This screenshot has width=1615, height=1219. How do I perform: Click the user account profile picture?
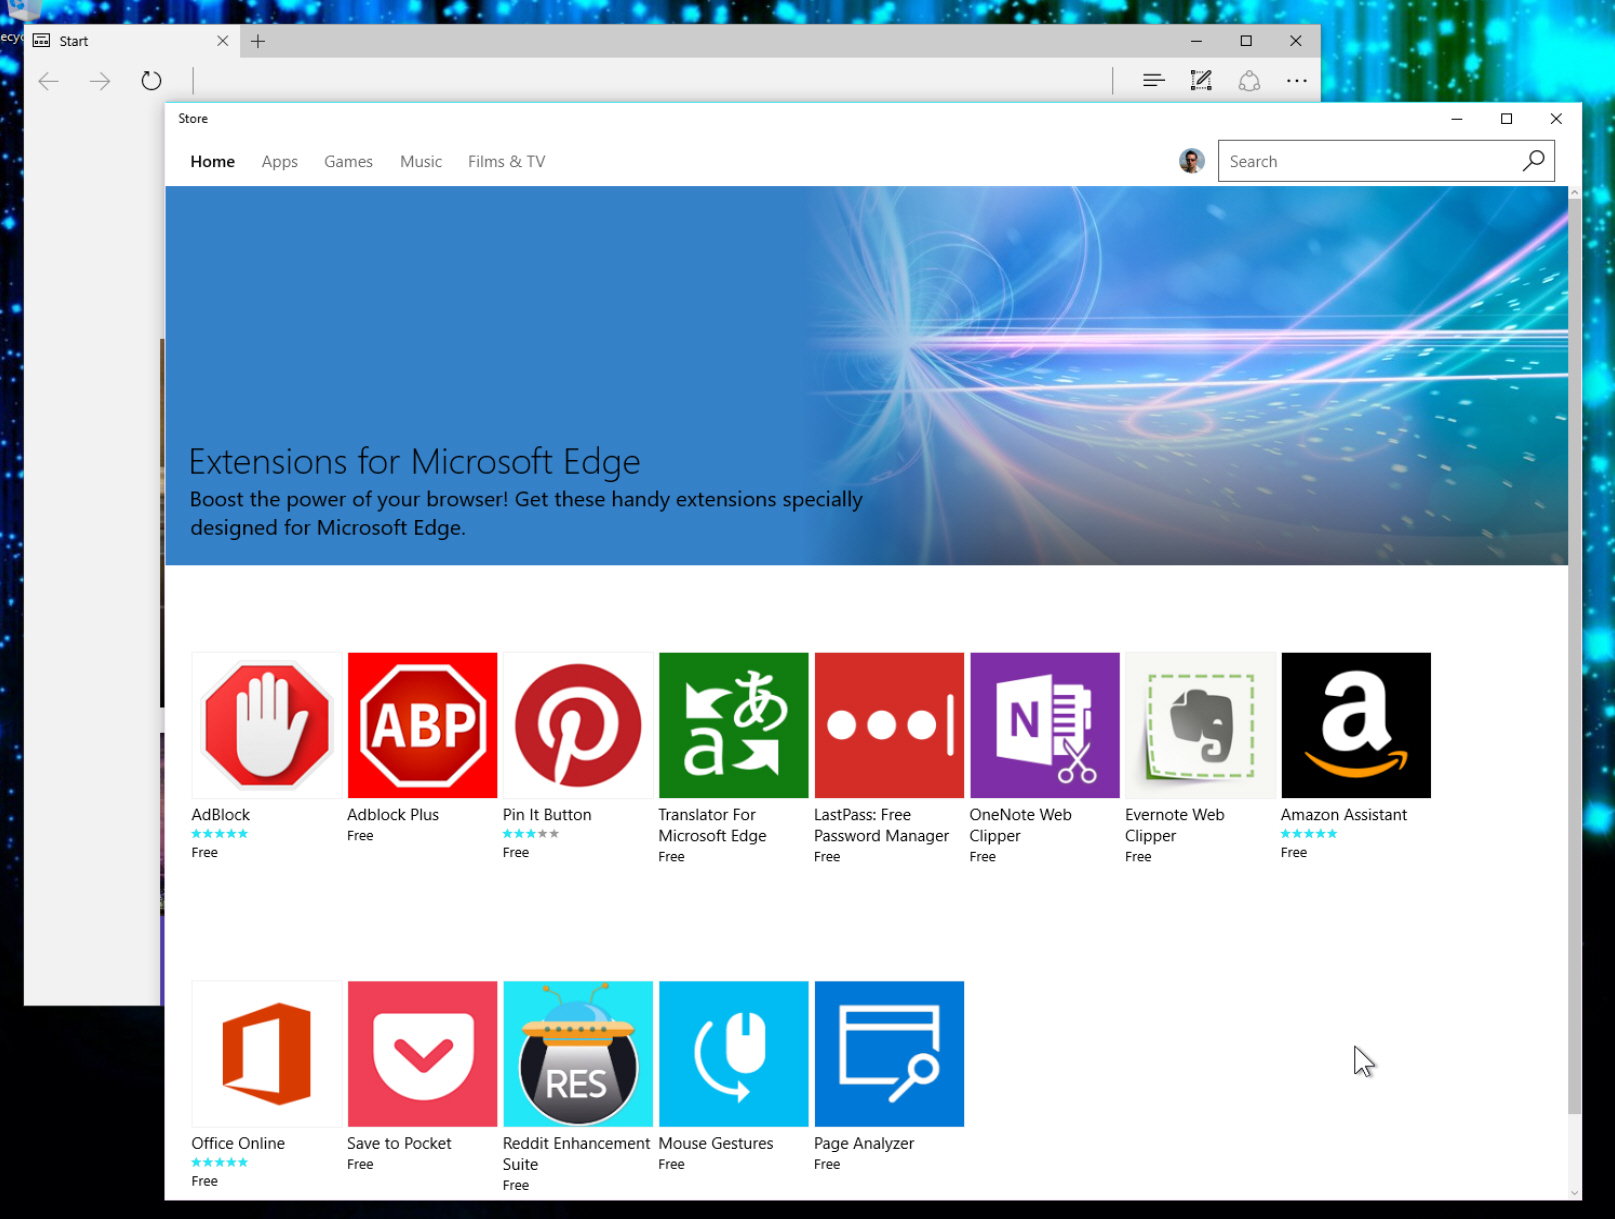point(1191,161)
